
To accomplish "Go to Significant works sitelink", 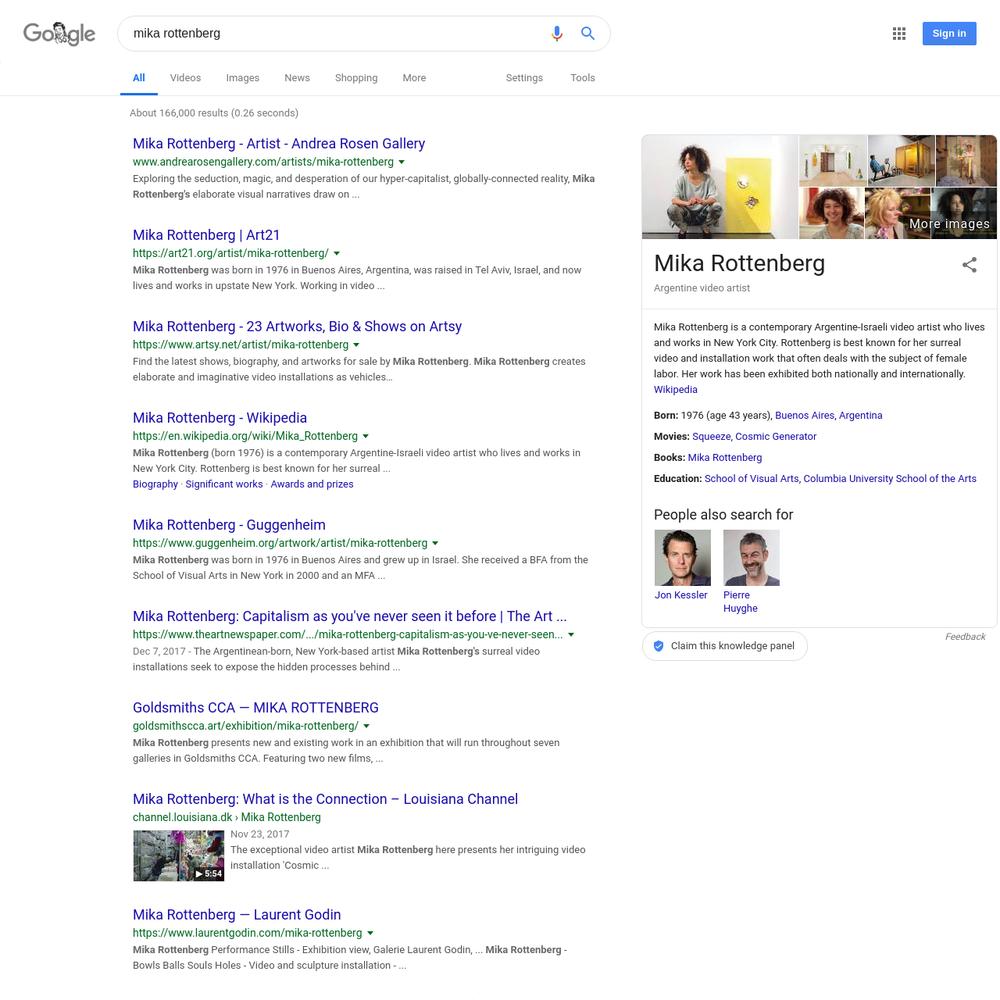I will click(224, 484).
